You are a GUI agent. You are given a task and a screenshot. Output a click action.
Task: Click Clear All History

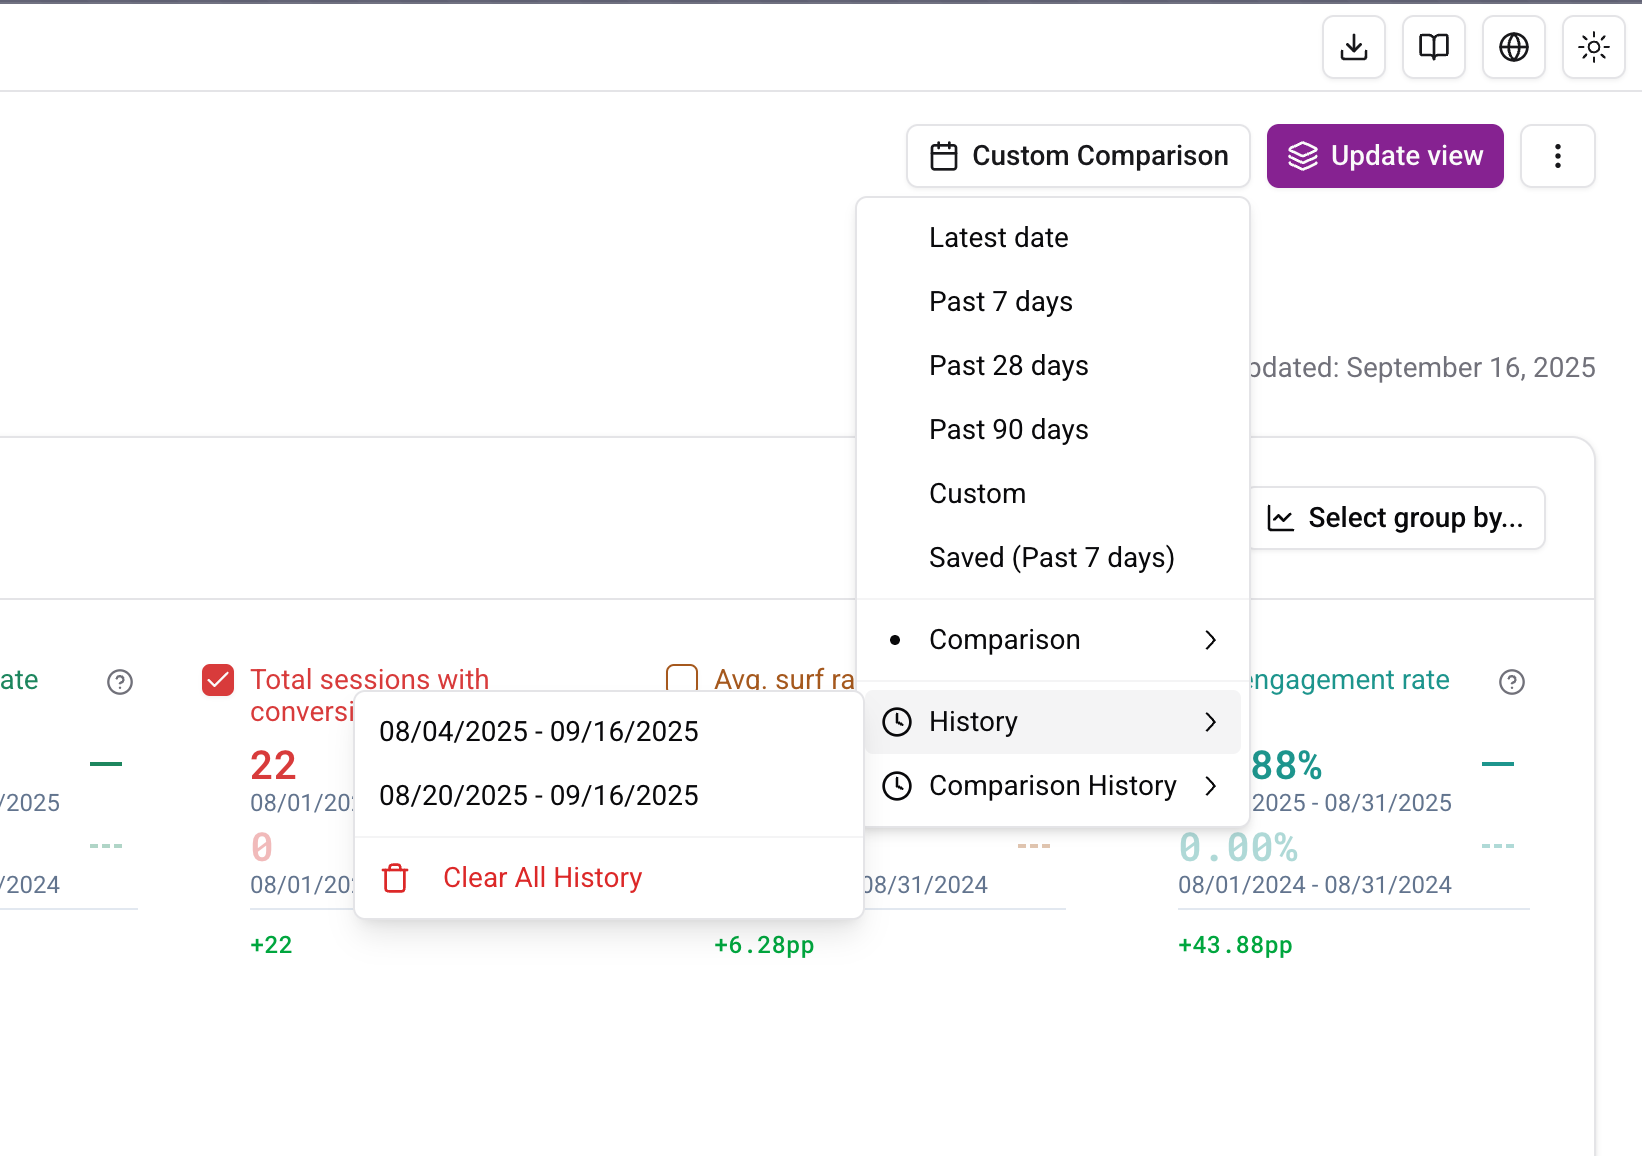542,878
